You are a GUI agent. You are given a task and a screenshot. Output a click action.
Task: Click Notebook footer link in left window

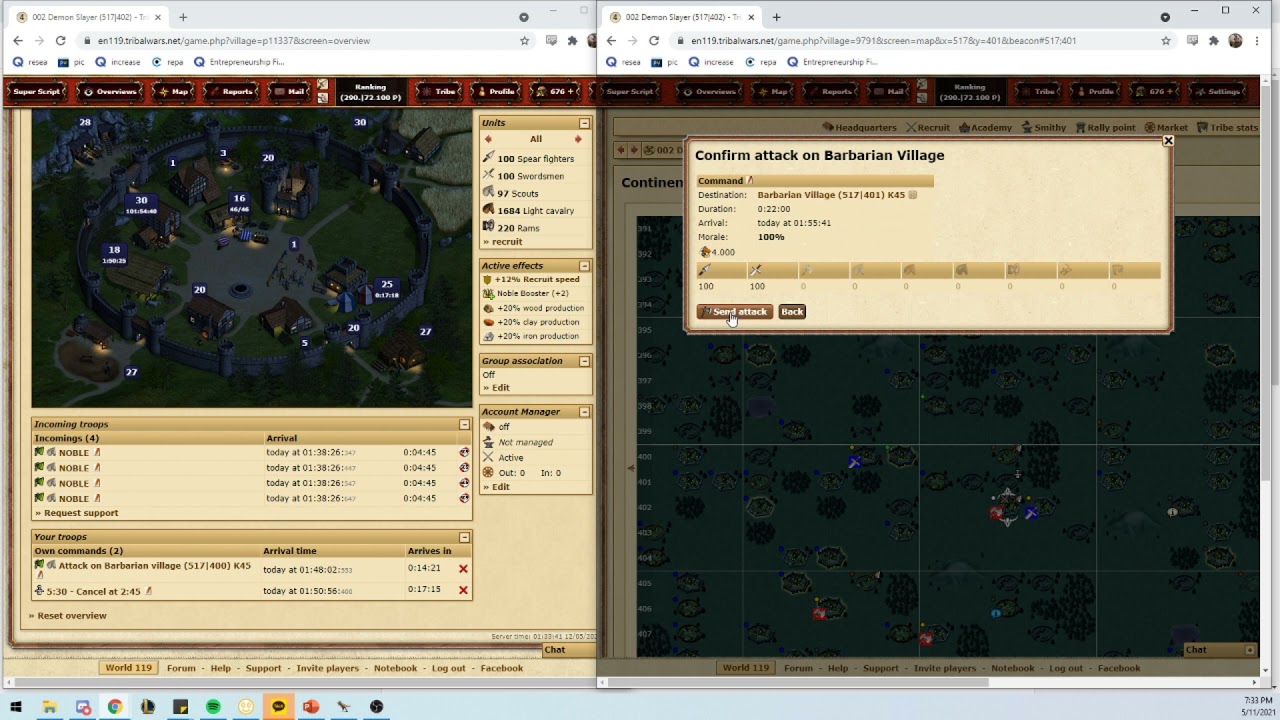coord(395,668)
